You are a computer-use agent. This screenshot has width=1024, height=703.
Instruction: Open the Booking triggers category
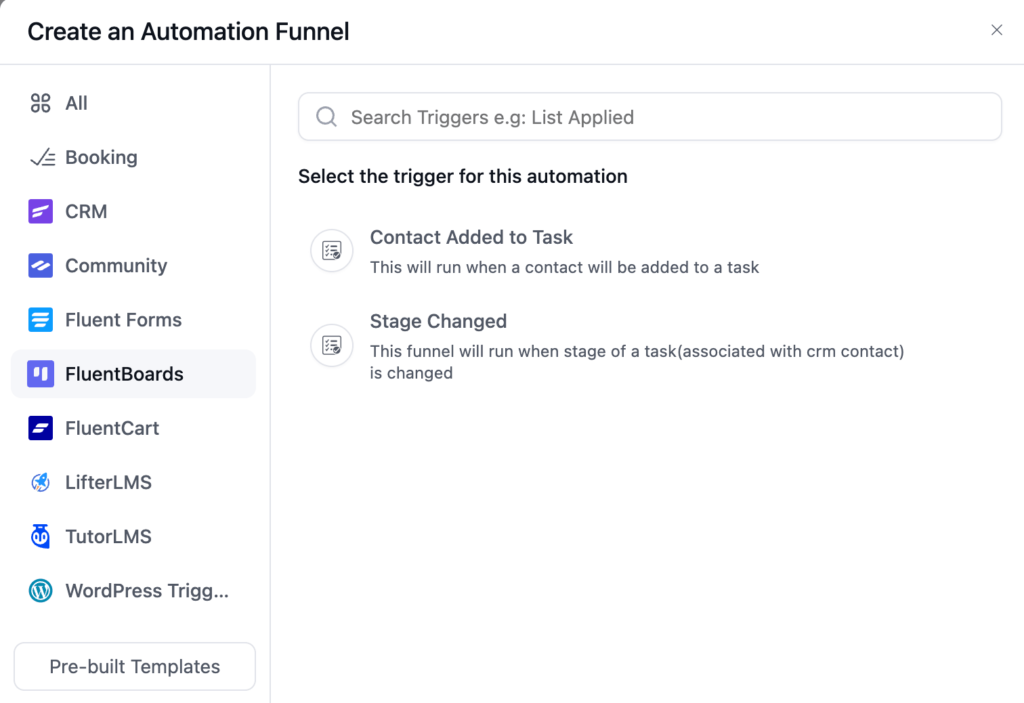(x=133, y=157)
